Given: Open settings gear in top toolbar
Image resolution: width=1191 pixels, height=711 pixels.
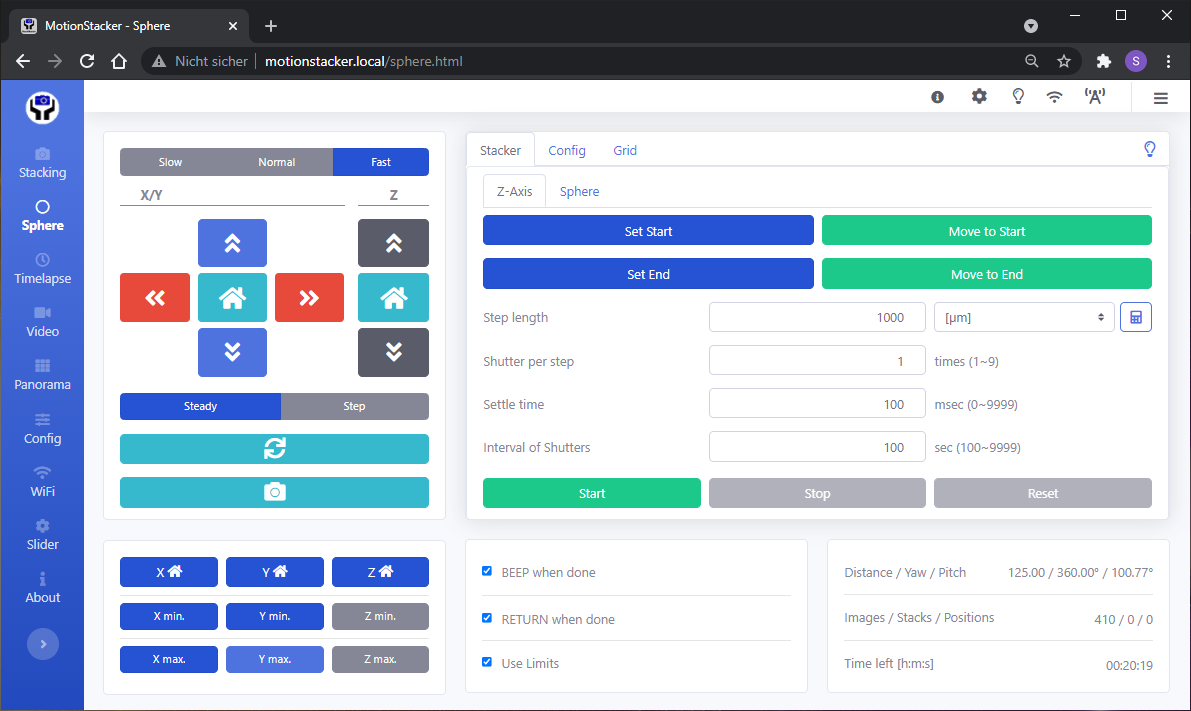Looking at the screenshot, I should [979, 97].
